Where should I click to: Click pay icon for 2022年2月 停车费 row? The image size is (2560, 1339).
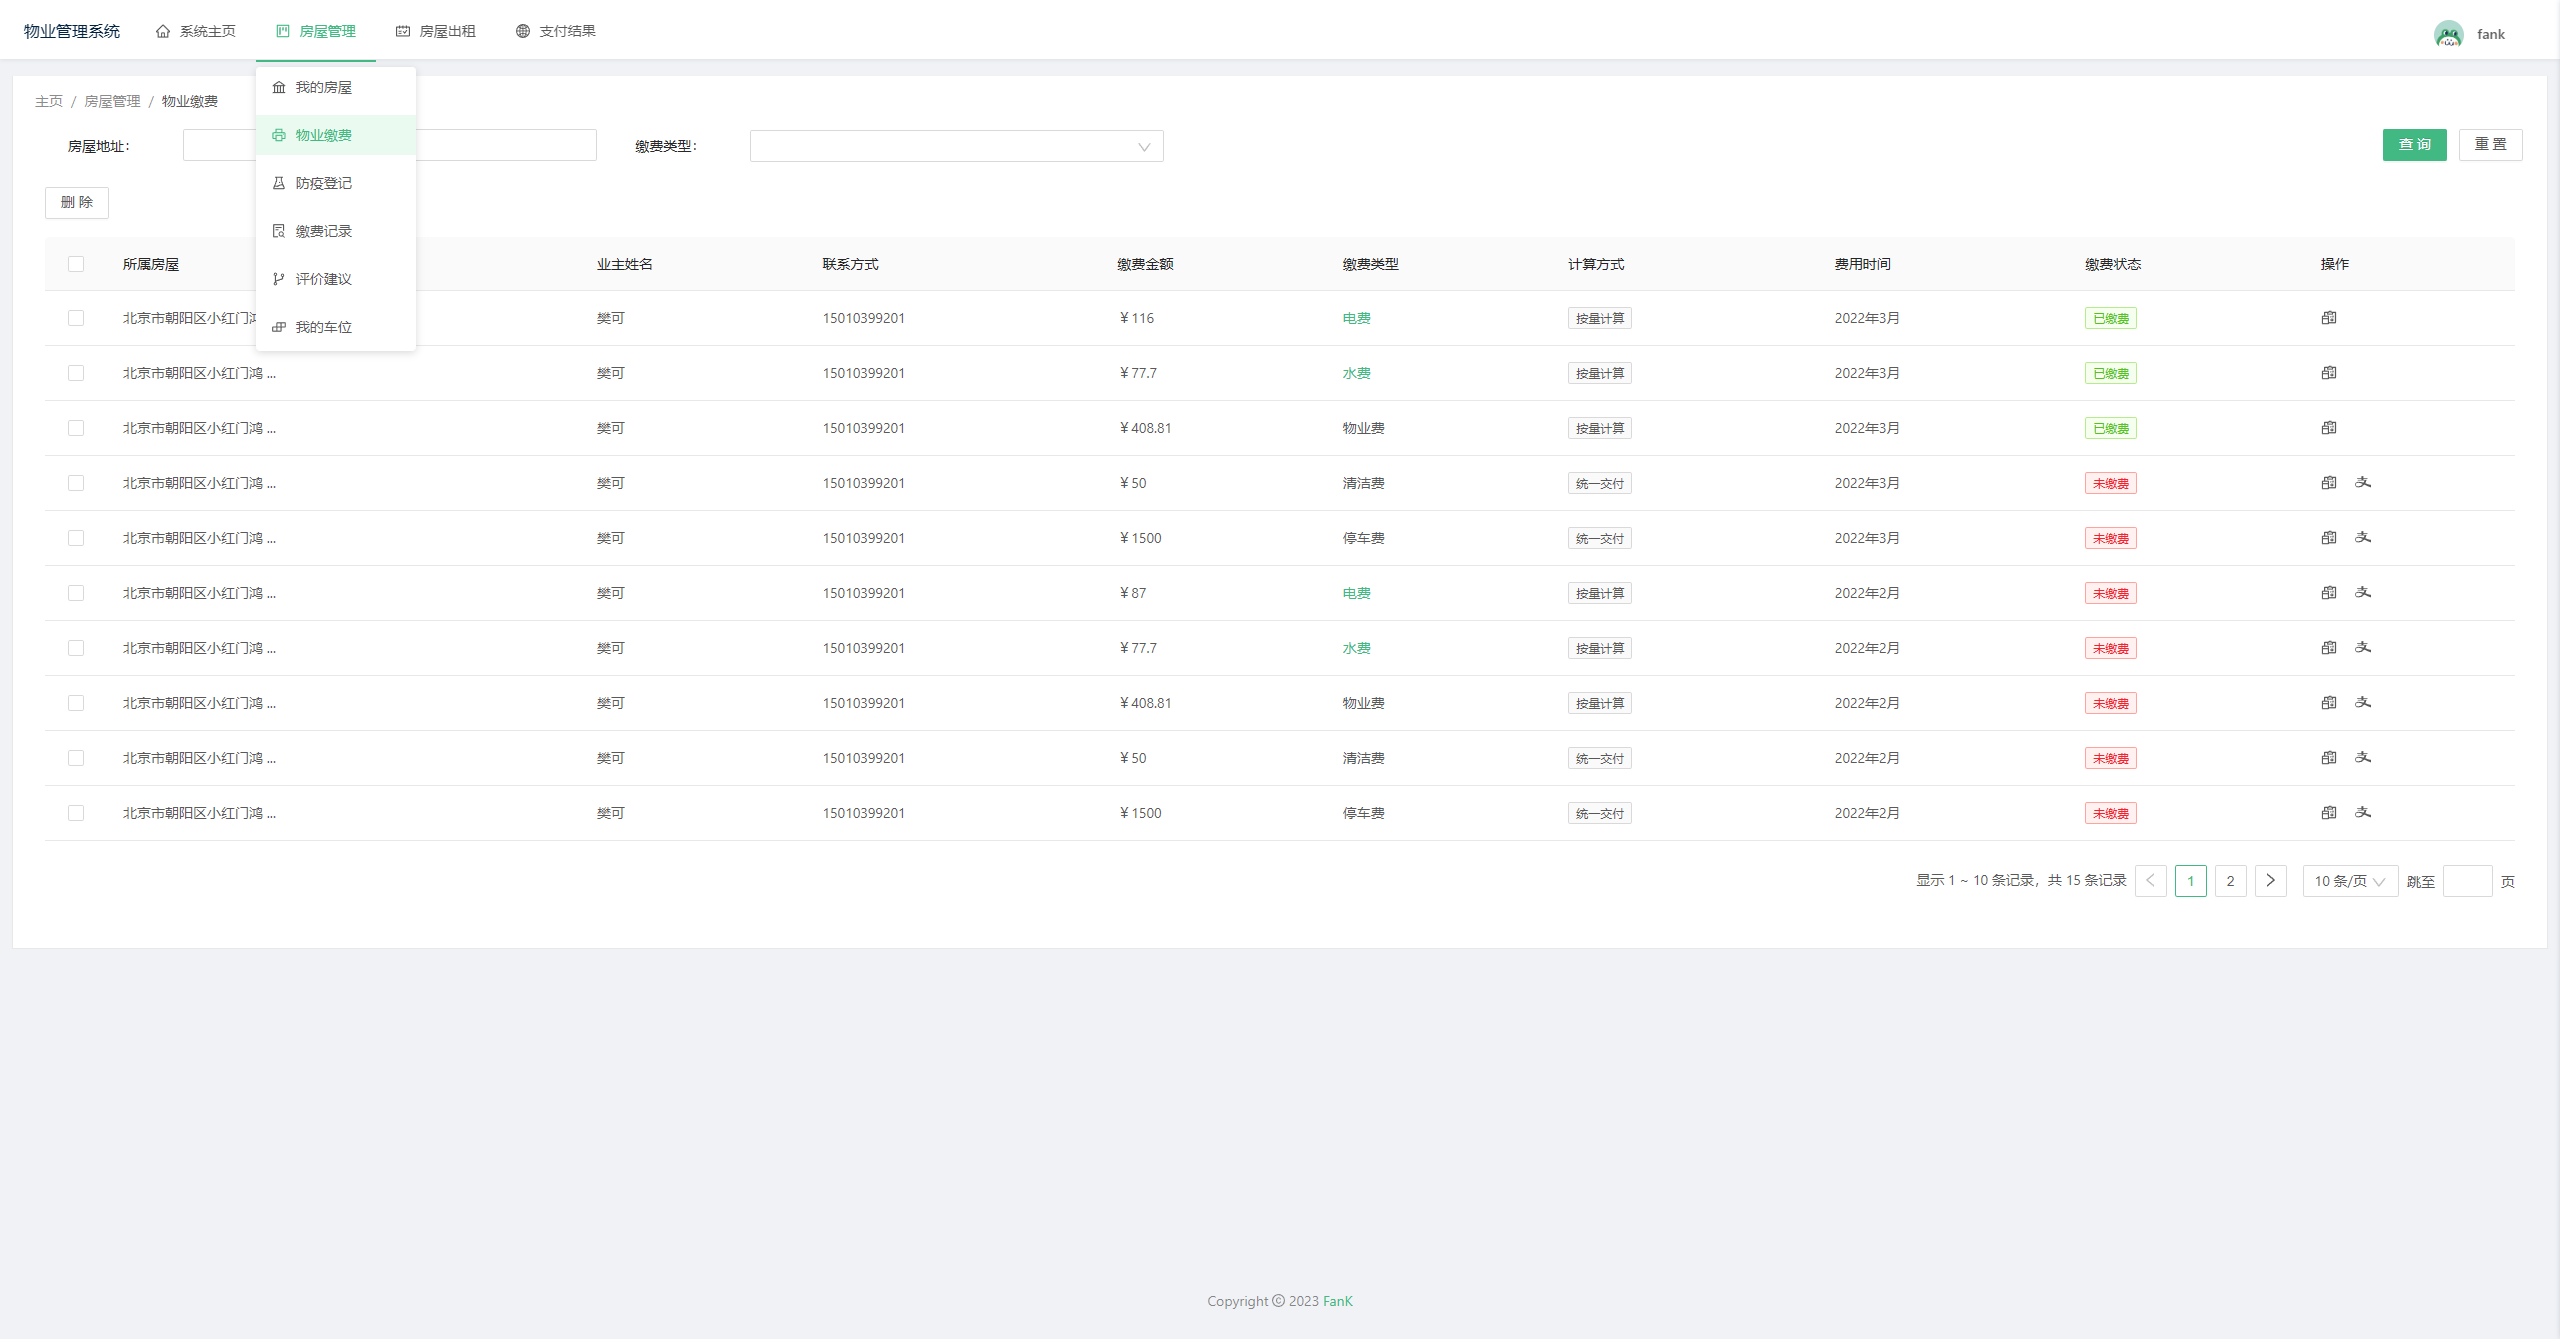[2363, 813]
